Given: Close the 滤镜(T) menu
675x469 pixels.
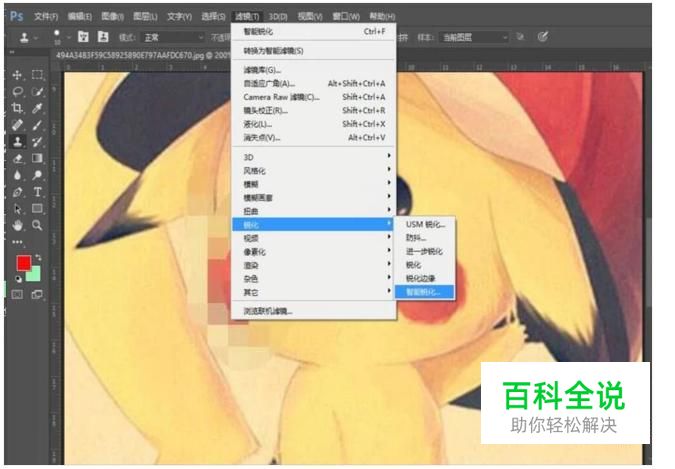Looking at the screenshot, I should tap(247, 16).
